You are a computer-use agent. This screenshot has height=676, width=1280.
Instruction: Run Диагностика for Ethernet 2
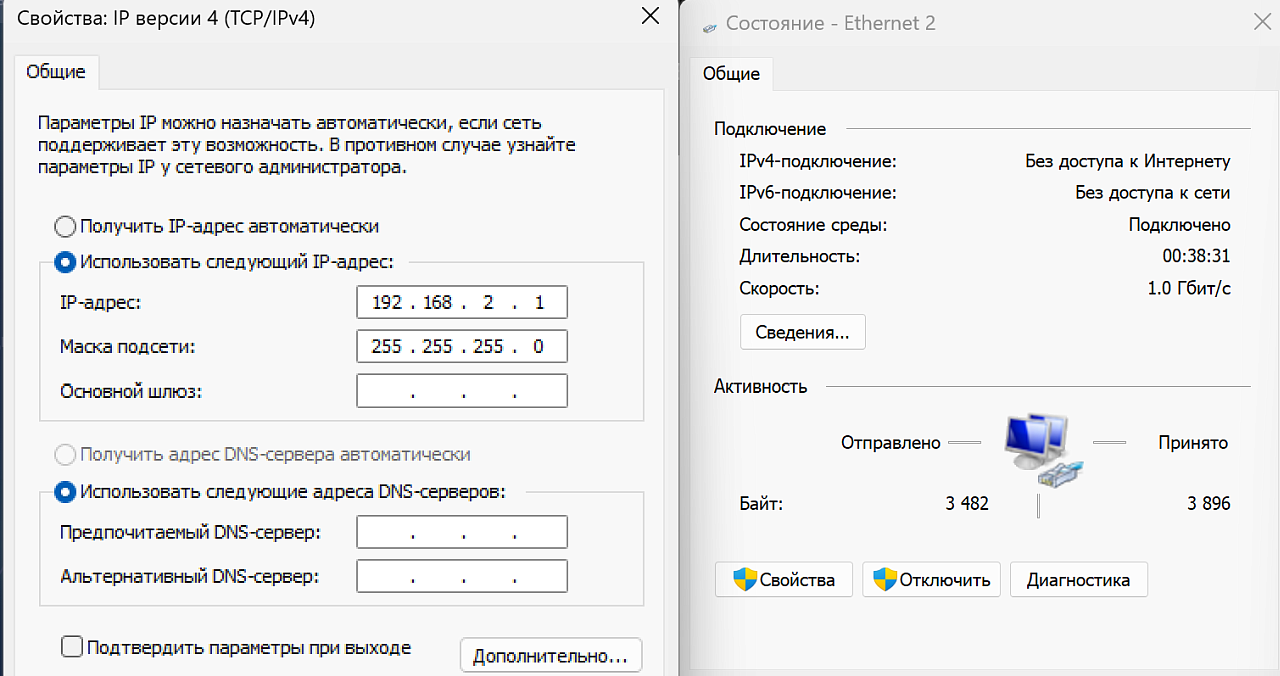click(x=1078, y=579)
